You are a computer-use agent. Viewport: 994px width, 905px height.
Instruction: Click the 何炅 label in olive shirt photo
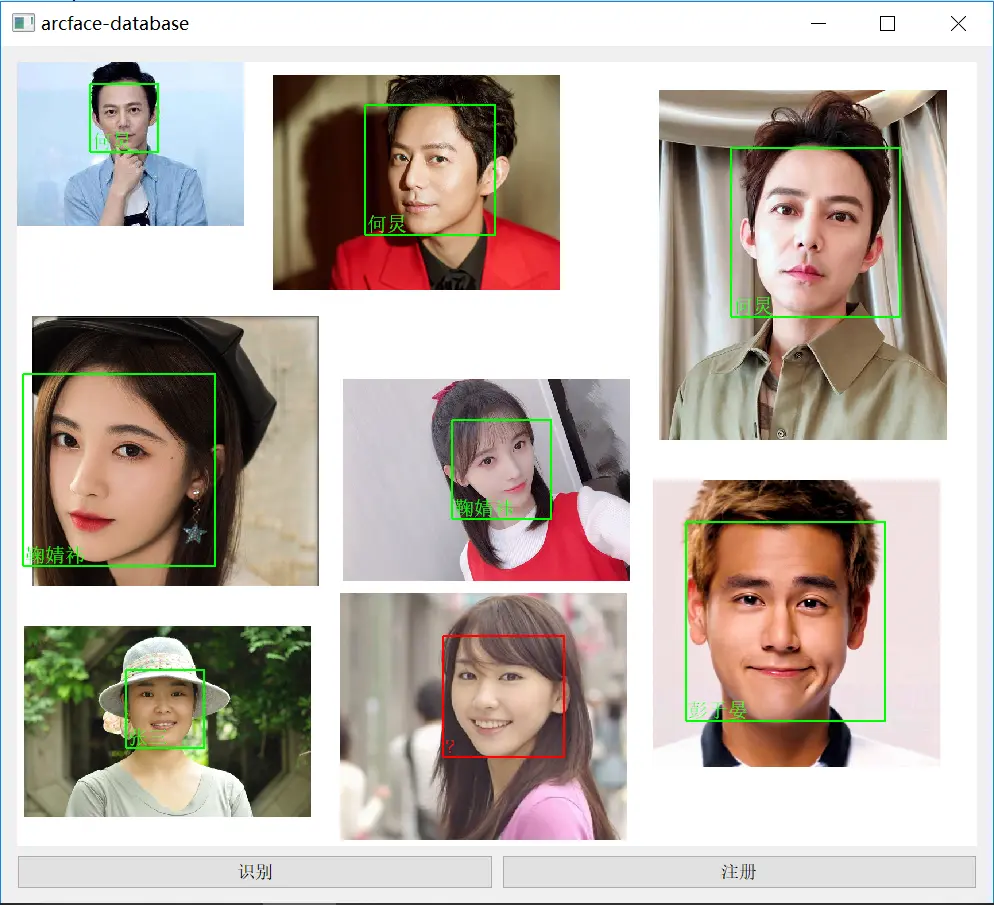coord(752,306)
